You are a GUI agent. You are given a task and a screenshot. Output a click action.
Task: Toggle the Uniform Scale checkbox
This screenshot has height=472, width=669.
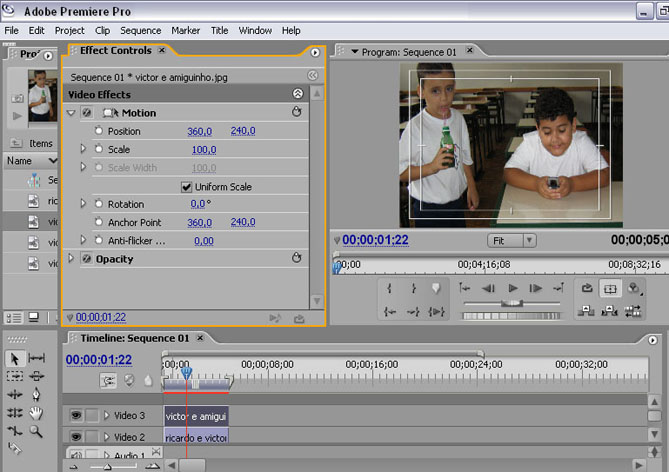(x=186, y=187)
